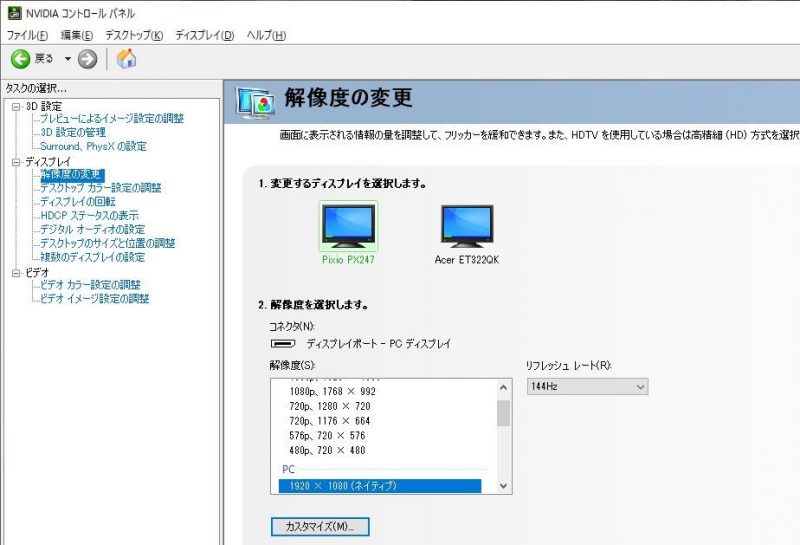The image size is (800, 545).
Task: Open 複数のディスプレイの設定
Action: [92, 257]
